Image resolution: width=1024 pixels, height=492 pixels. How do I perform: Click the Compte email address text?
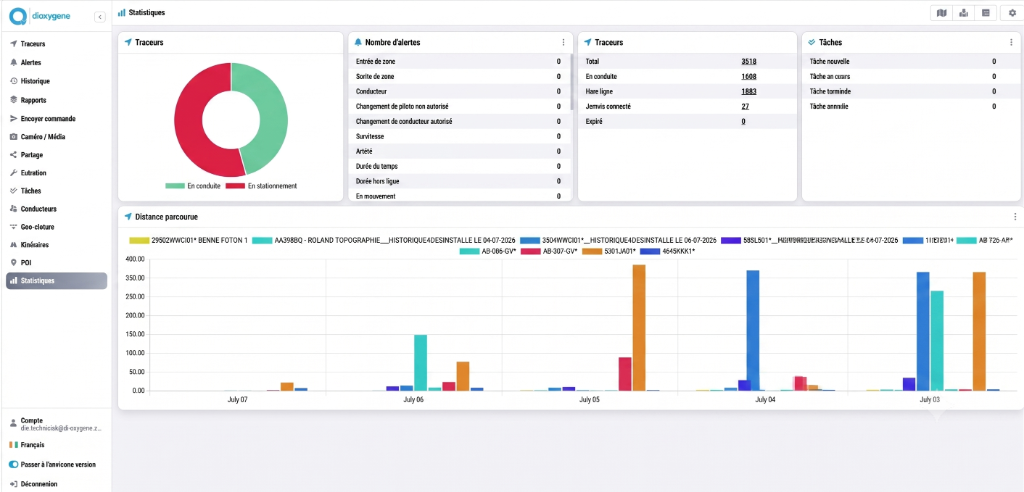61,428
